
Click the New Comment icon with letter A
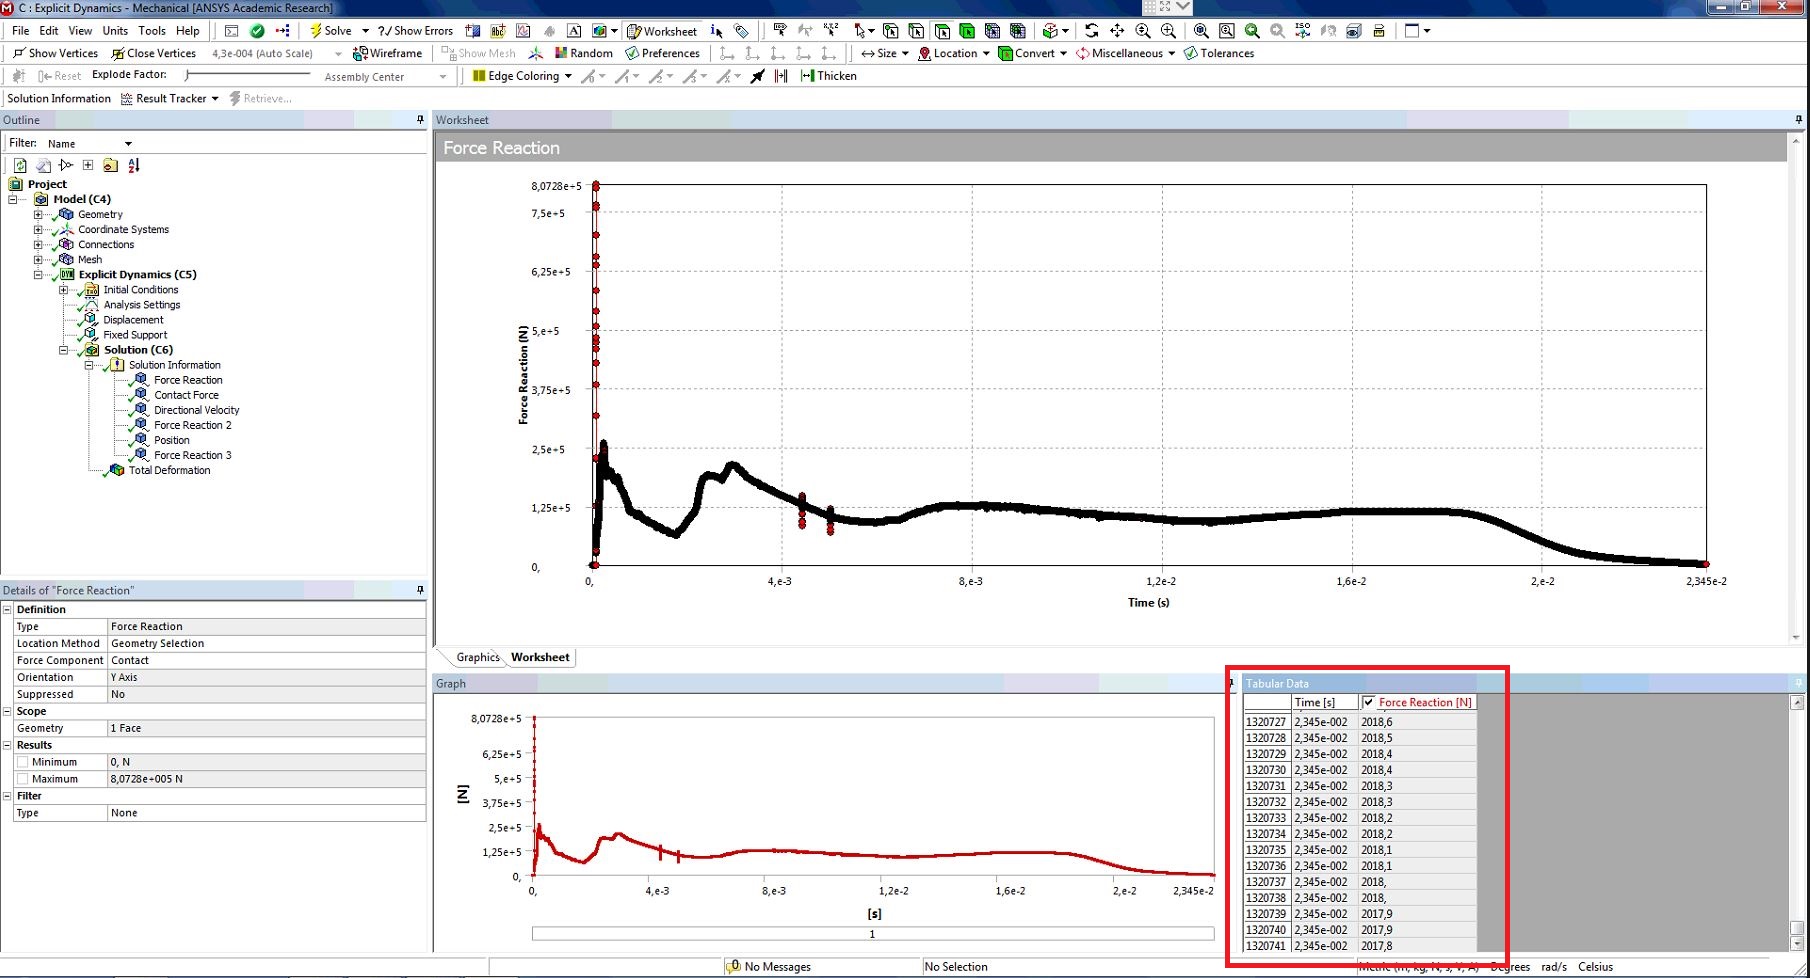click(574, 31)
